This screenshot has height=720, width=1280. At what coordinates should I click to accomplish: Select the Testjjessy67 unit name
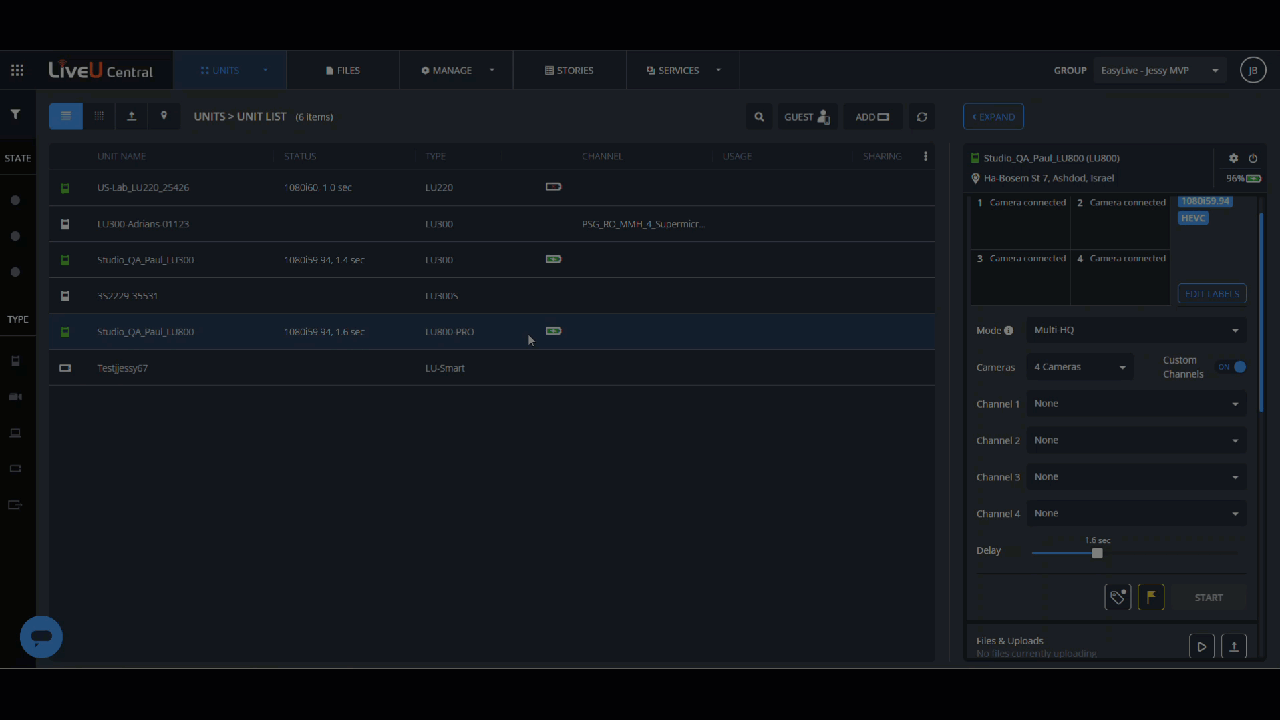pos(122,368)
